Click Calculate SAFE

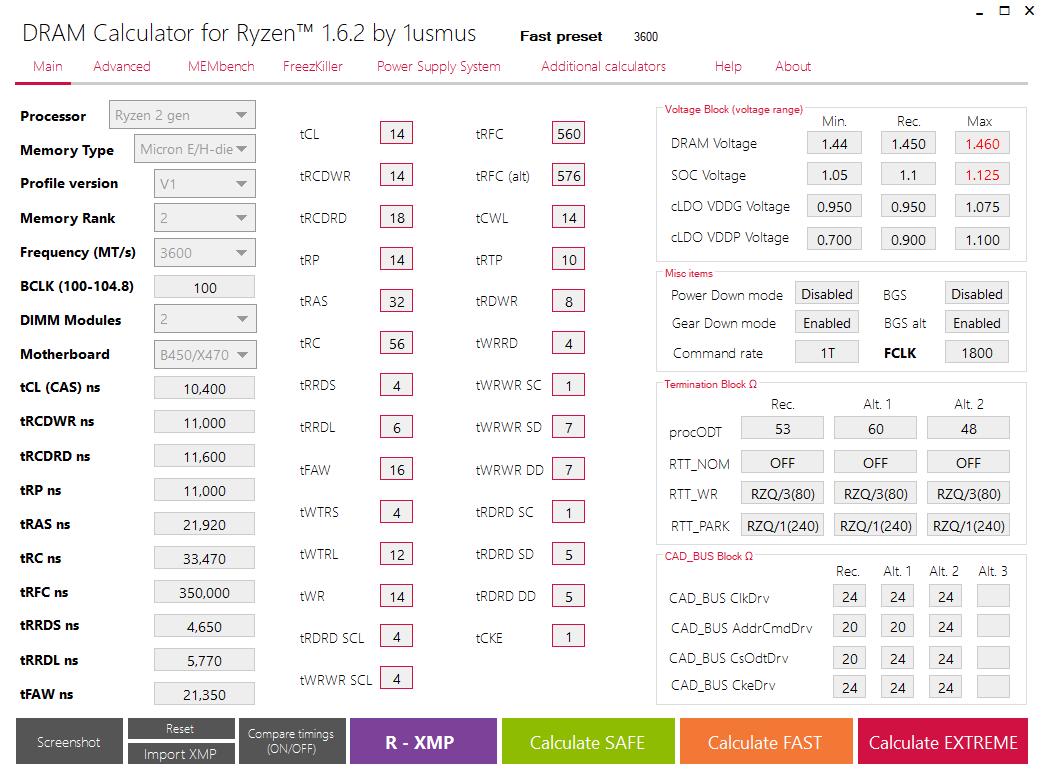tap(588, 741)
